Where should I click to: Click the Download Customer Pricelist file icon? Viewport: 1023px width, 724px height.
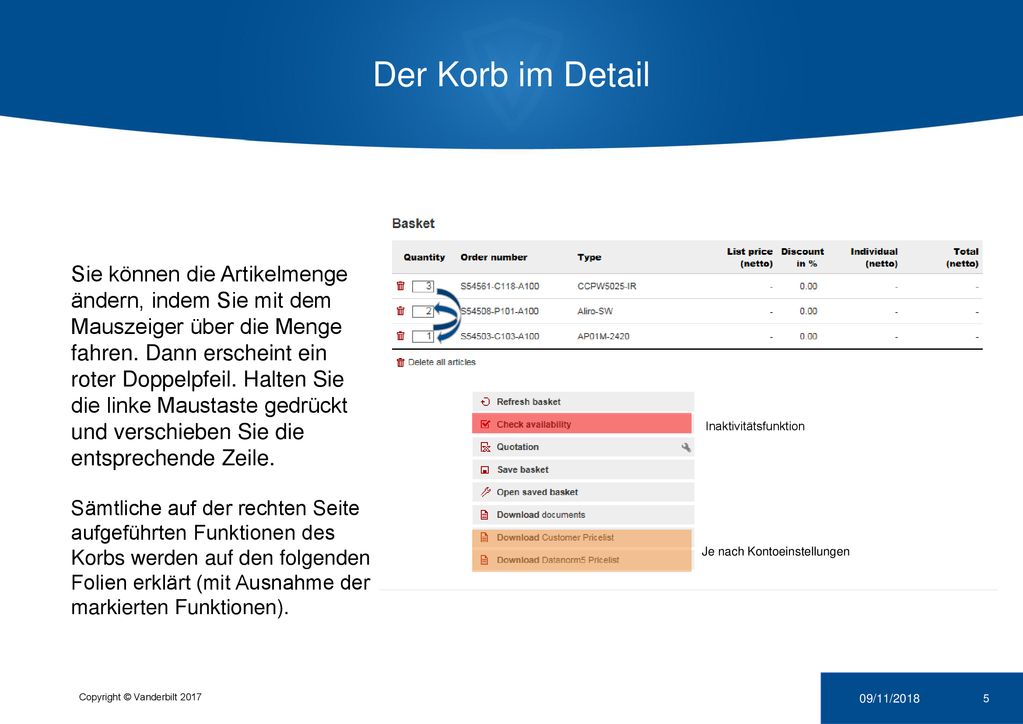click(485, 537)
